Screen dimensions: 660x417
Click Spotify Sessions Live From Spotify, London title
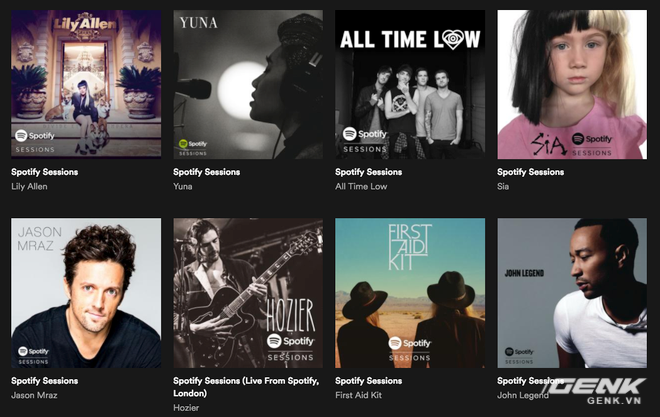tap(246, 387)
